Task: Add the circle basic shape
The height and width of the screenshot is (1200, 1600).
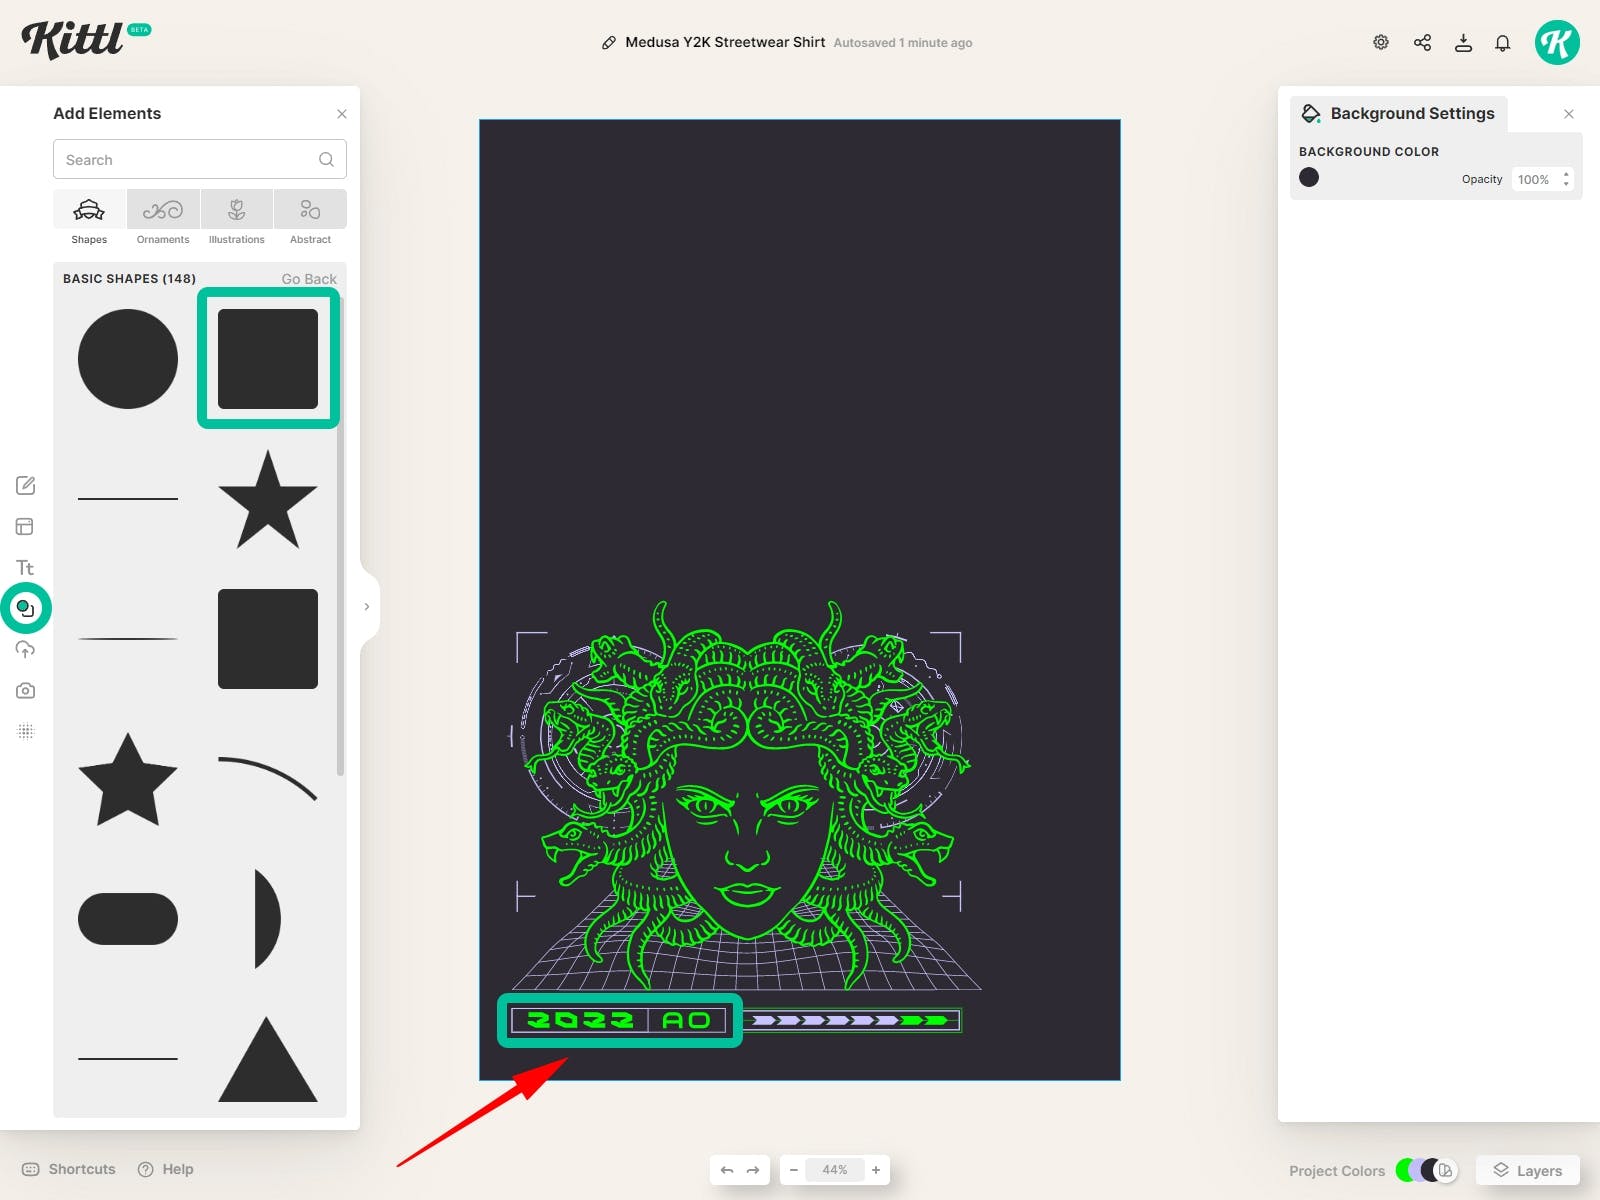Action: coord(128,359)
